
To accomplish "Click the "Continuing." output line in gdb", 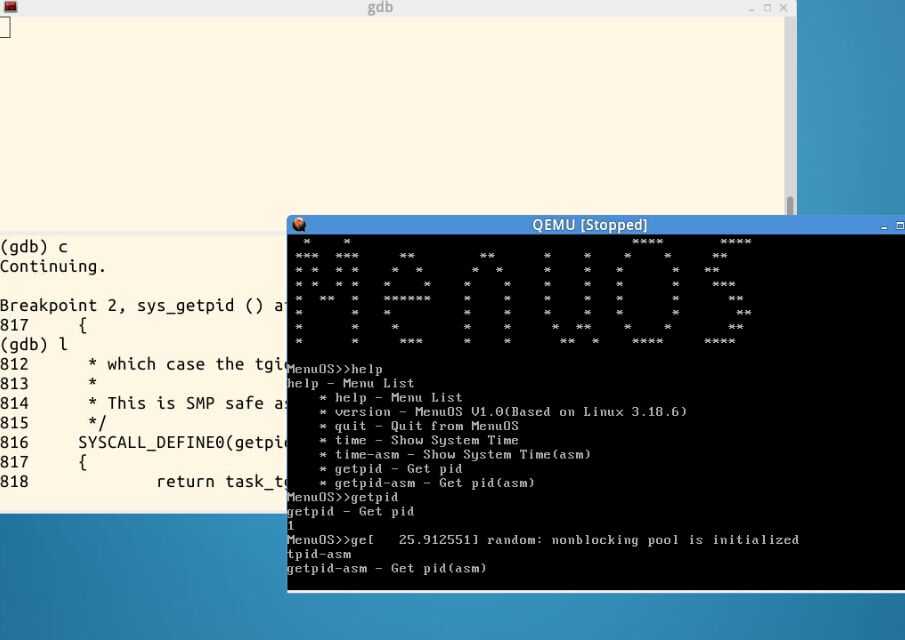I will (x=53, y=267).
